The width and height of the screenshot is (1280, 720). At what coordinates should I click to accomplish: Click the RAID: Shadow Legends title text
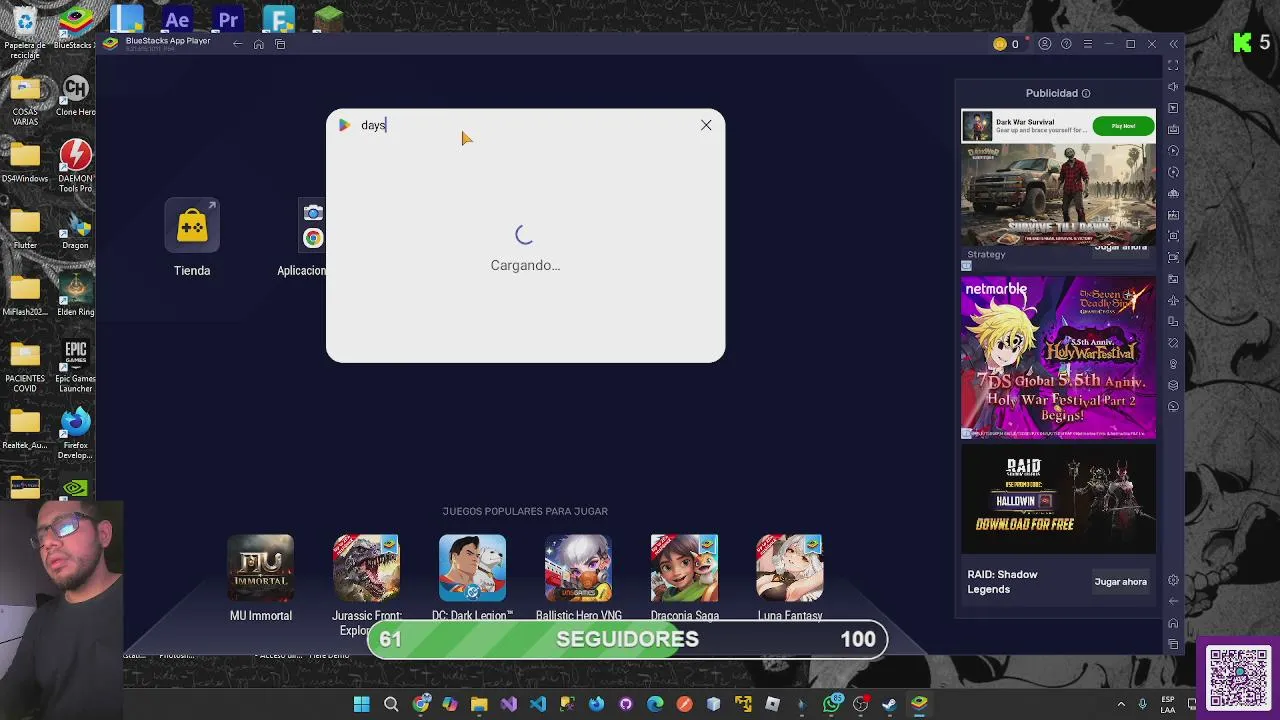coord(1002,582)
